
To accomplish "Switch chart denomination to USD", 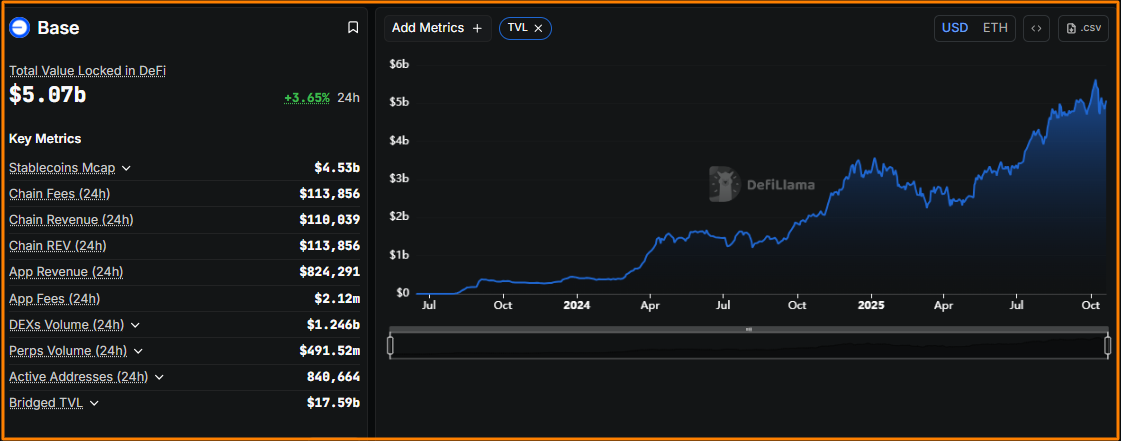I will (955, 28).
